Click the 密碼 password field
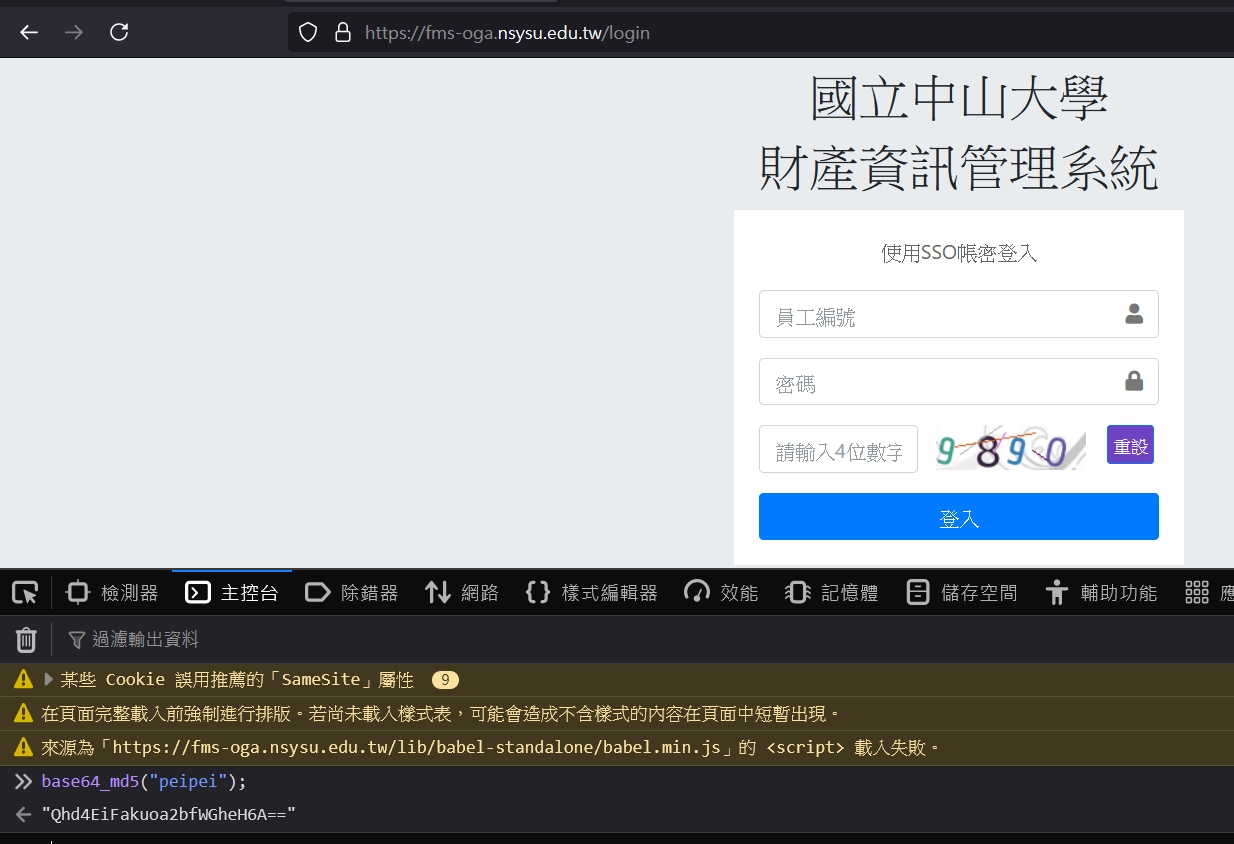The width and height of the screenshot is (1234, 844). (x=958, y=381)
